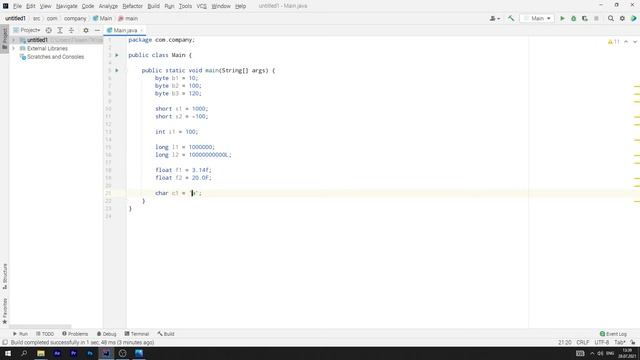Go to previous highlighted error arrow
Viewport: 640px width, 360px height.
tap(626, 42)
